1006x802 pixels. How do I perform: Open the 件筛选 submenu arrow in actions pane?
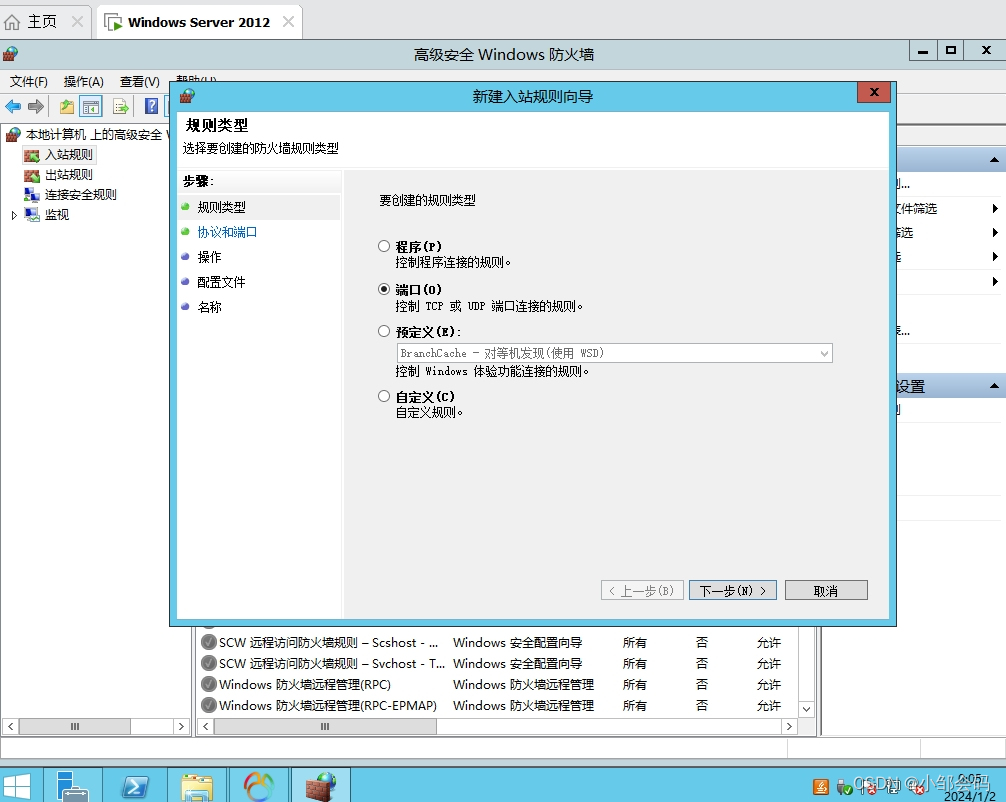[994, 209]
